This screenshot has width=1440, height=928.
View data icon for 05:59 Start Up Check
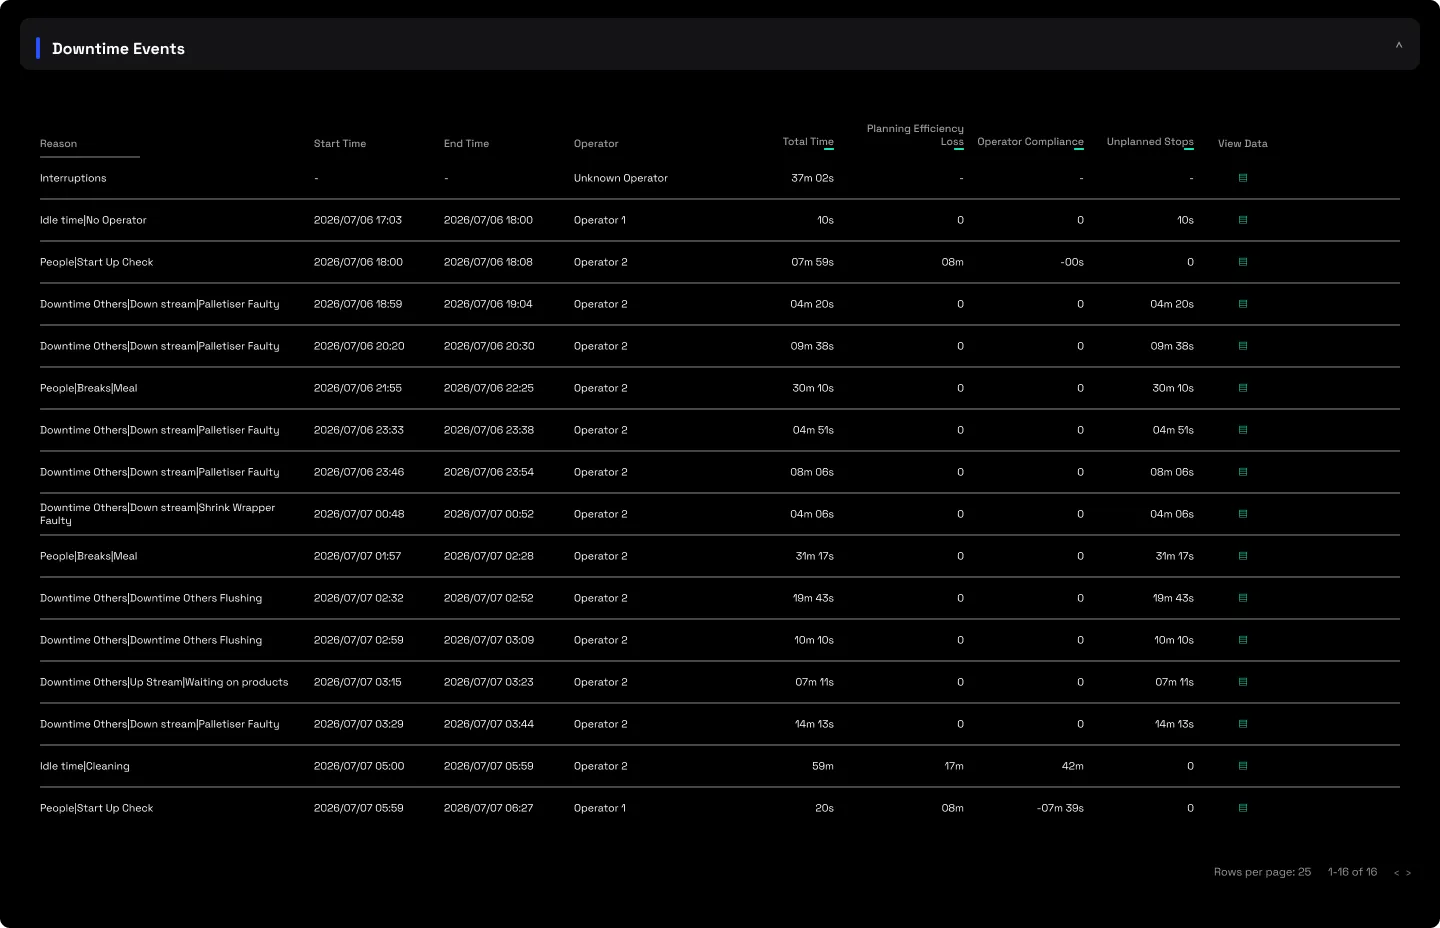[x=1243, y=808]
